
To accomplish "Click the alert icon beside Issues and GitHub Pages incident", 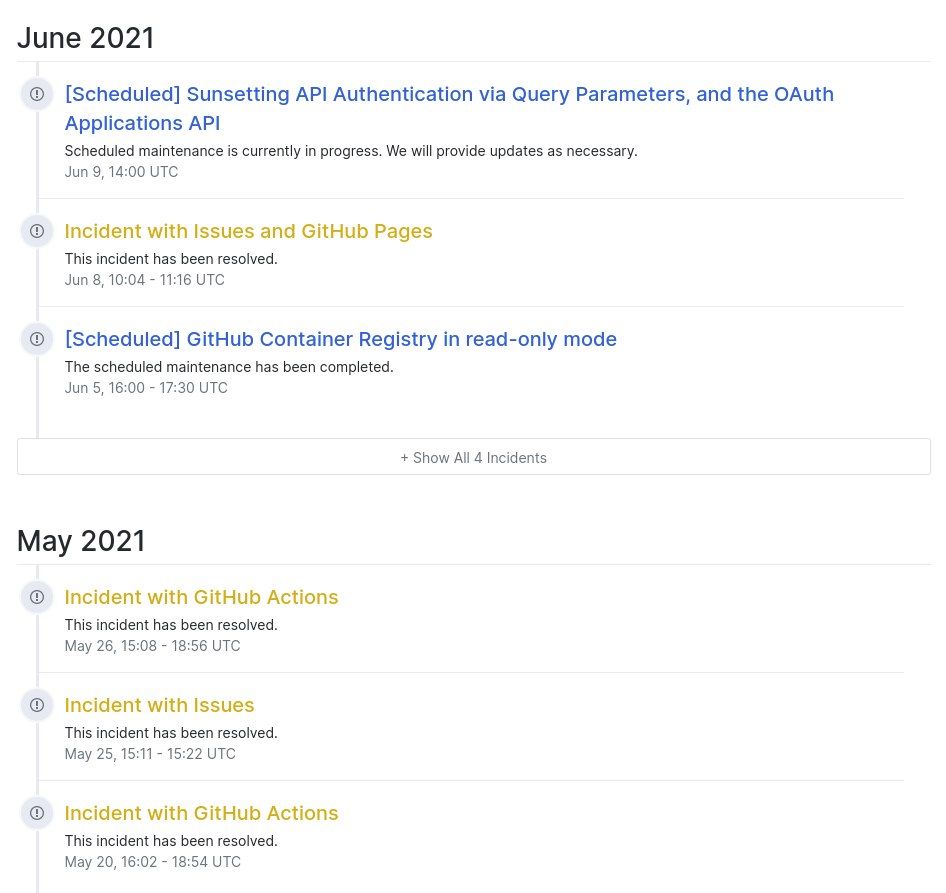I will click(x=37, y=231).
